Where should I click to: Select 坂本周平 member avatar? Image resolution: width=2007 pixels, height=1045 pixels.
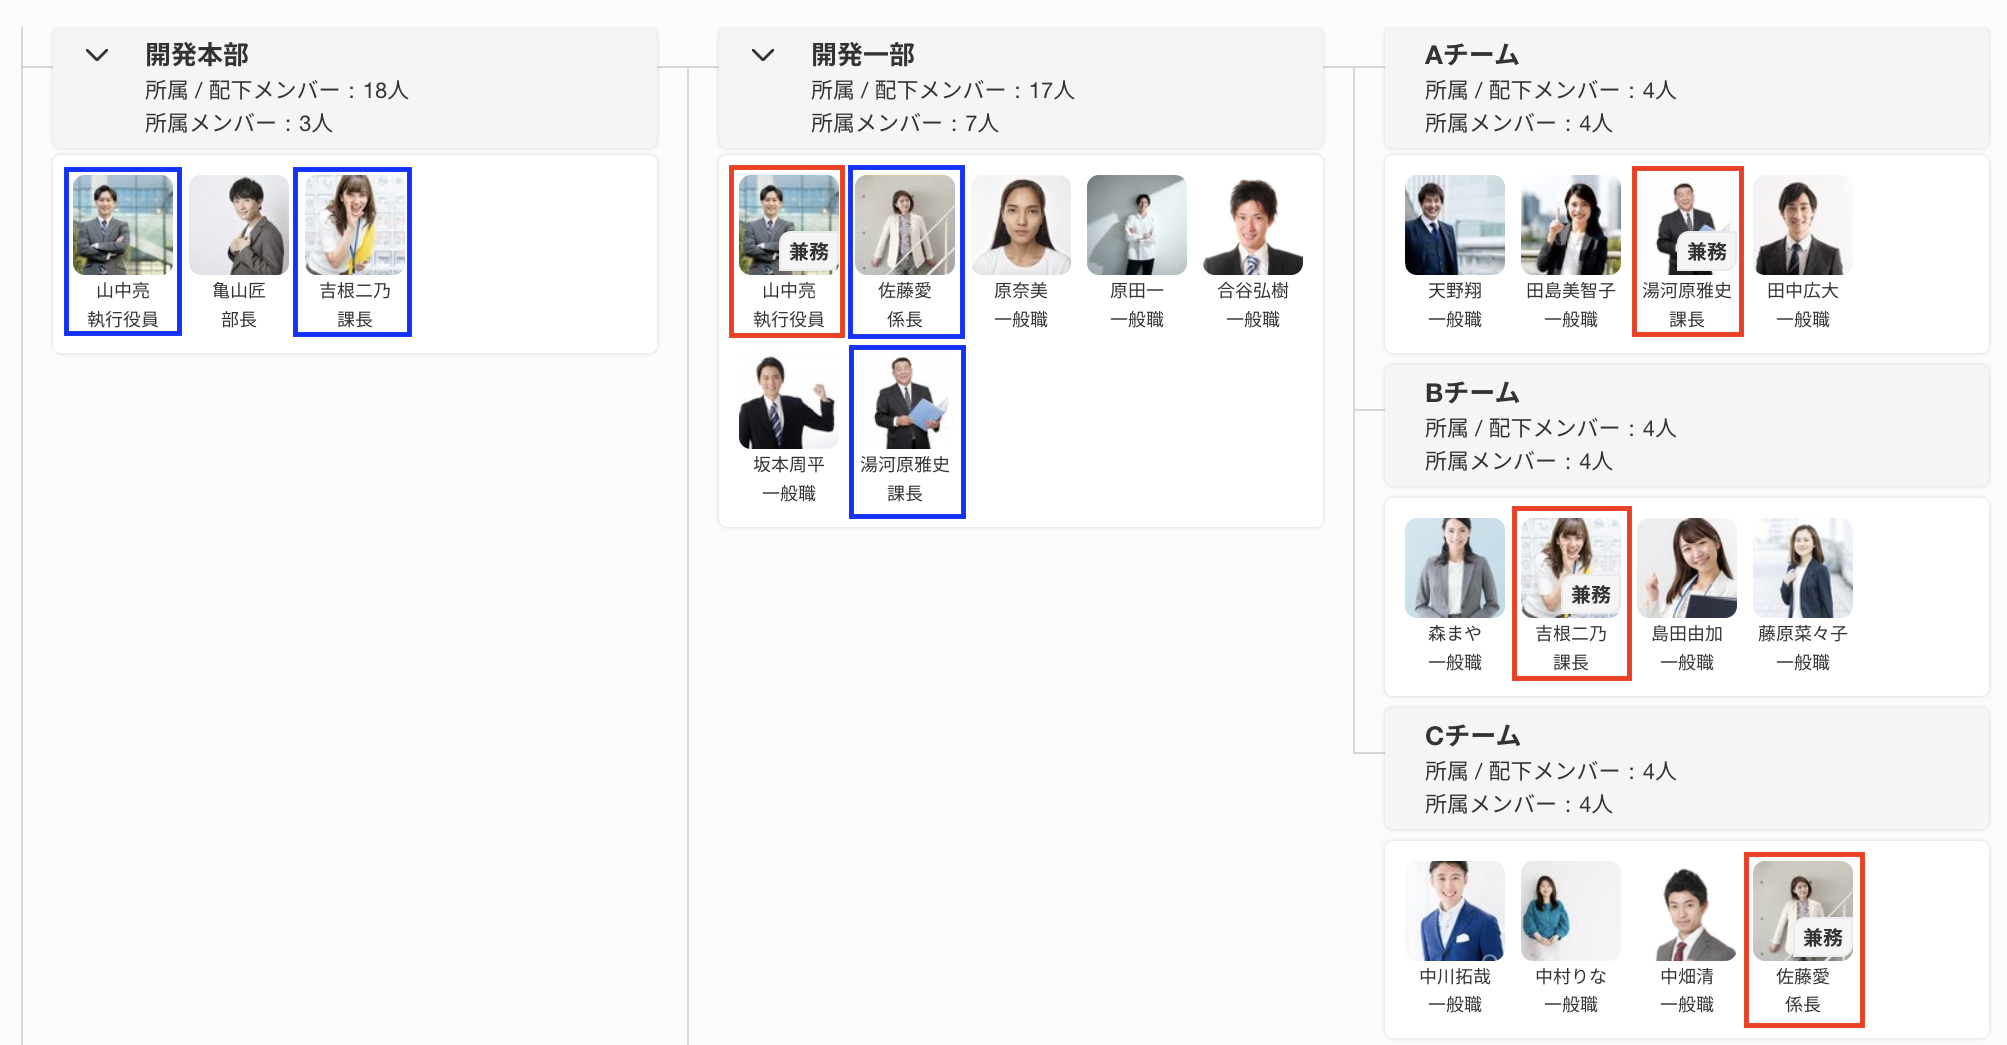pos(788,400)
